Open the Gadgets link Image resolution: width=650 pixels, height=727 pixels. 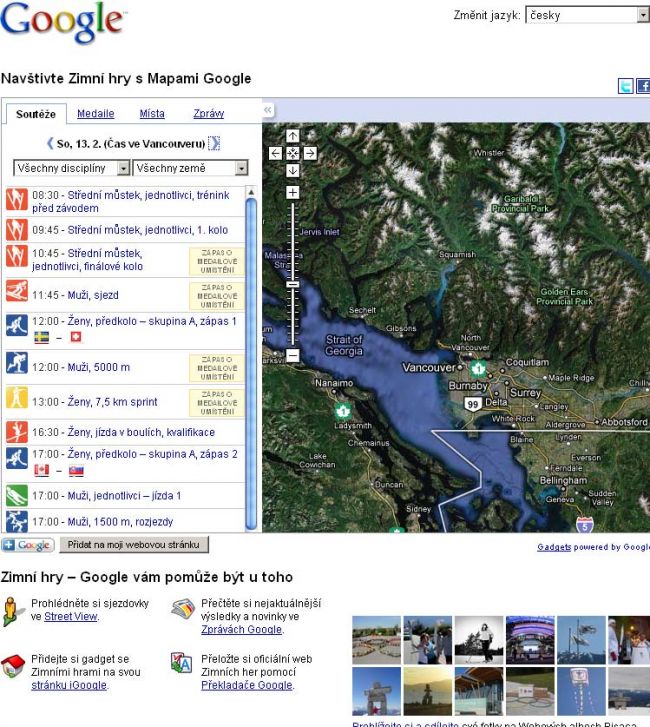[x=554, y=547]
